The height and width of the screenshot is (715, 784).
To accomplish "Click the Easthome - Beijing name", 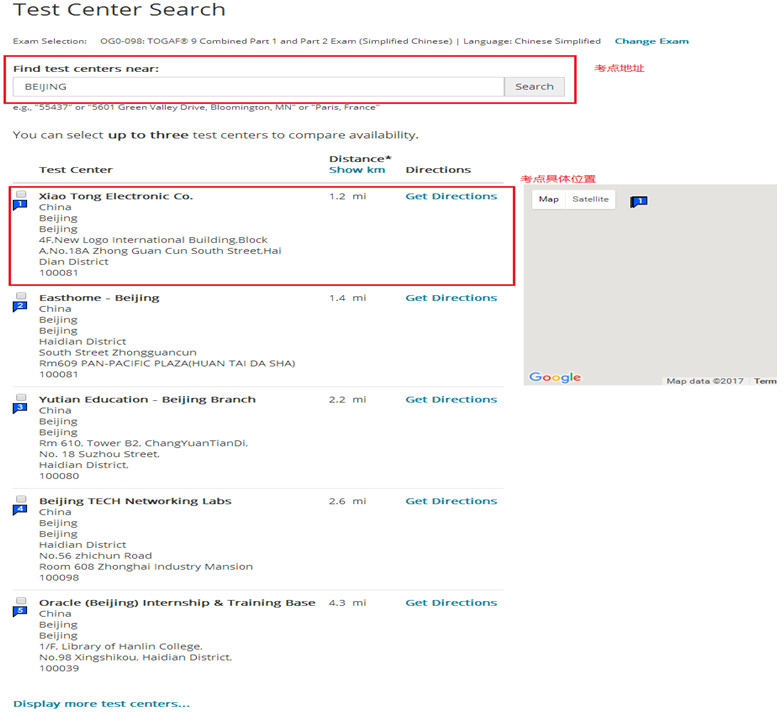I will (x=99, y=298).
